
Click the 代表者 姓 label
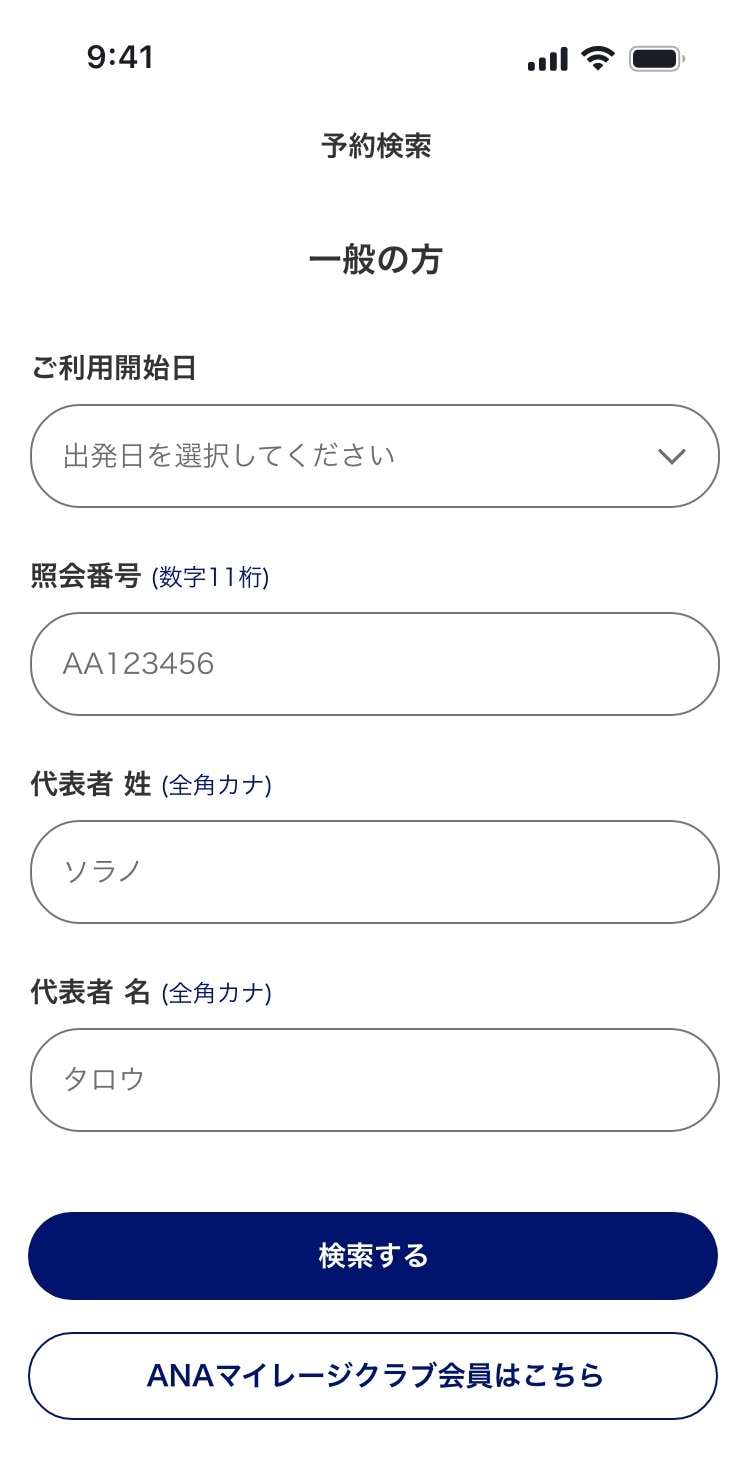[91, 785]
